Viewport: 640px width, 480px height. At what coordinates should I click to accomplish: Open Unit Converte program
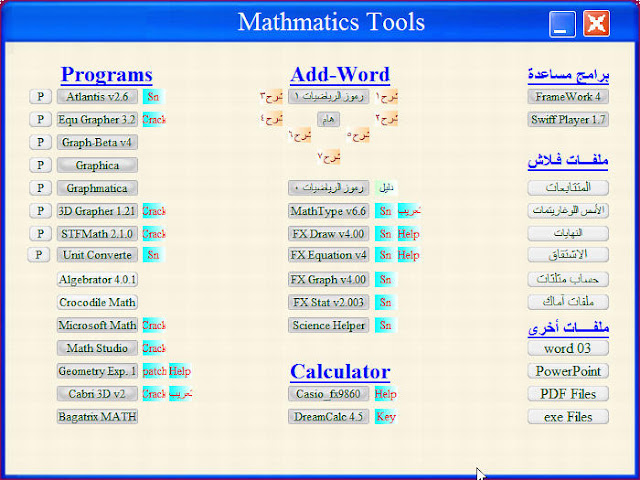[97, 255]
